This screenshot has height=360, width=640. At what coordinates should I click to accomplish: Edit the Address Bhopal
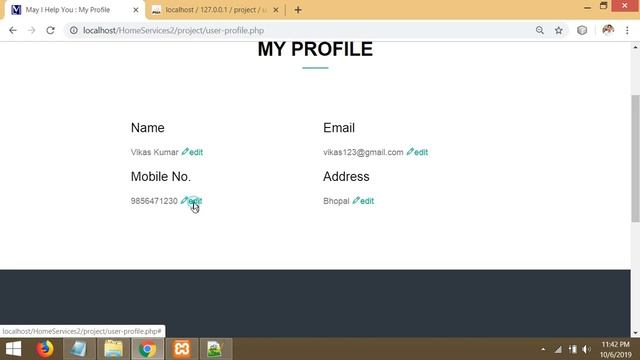coord(363,201)
